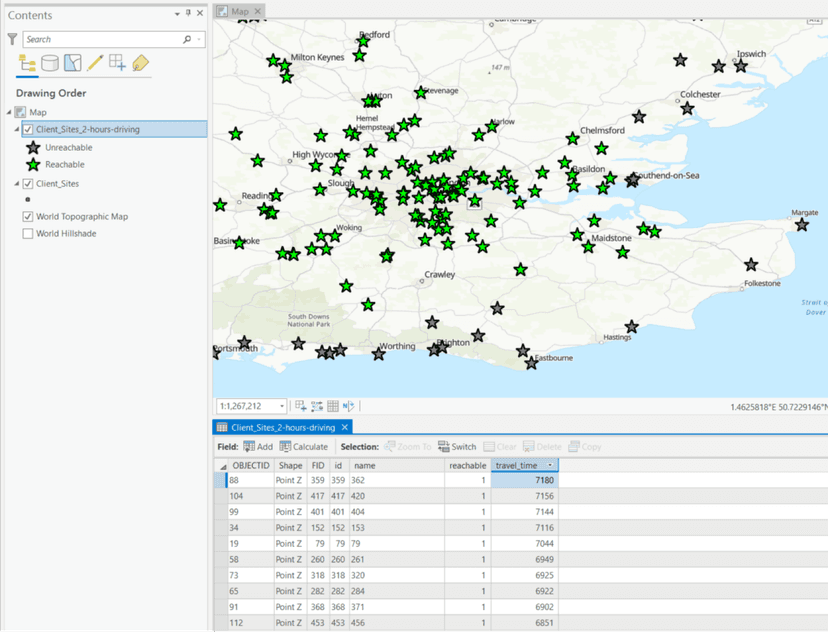Switch to List By Data Source view
This screenshot has width=828, height=632.
click(x=50, y=64)
